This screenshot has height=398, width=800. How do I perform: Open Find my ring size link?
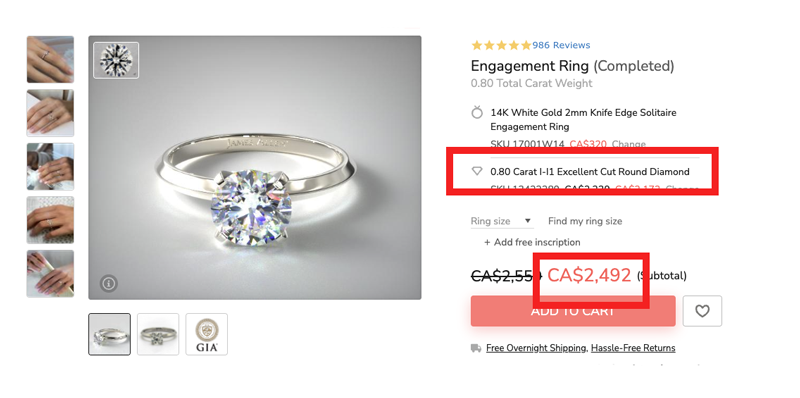coord(585,221)
